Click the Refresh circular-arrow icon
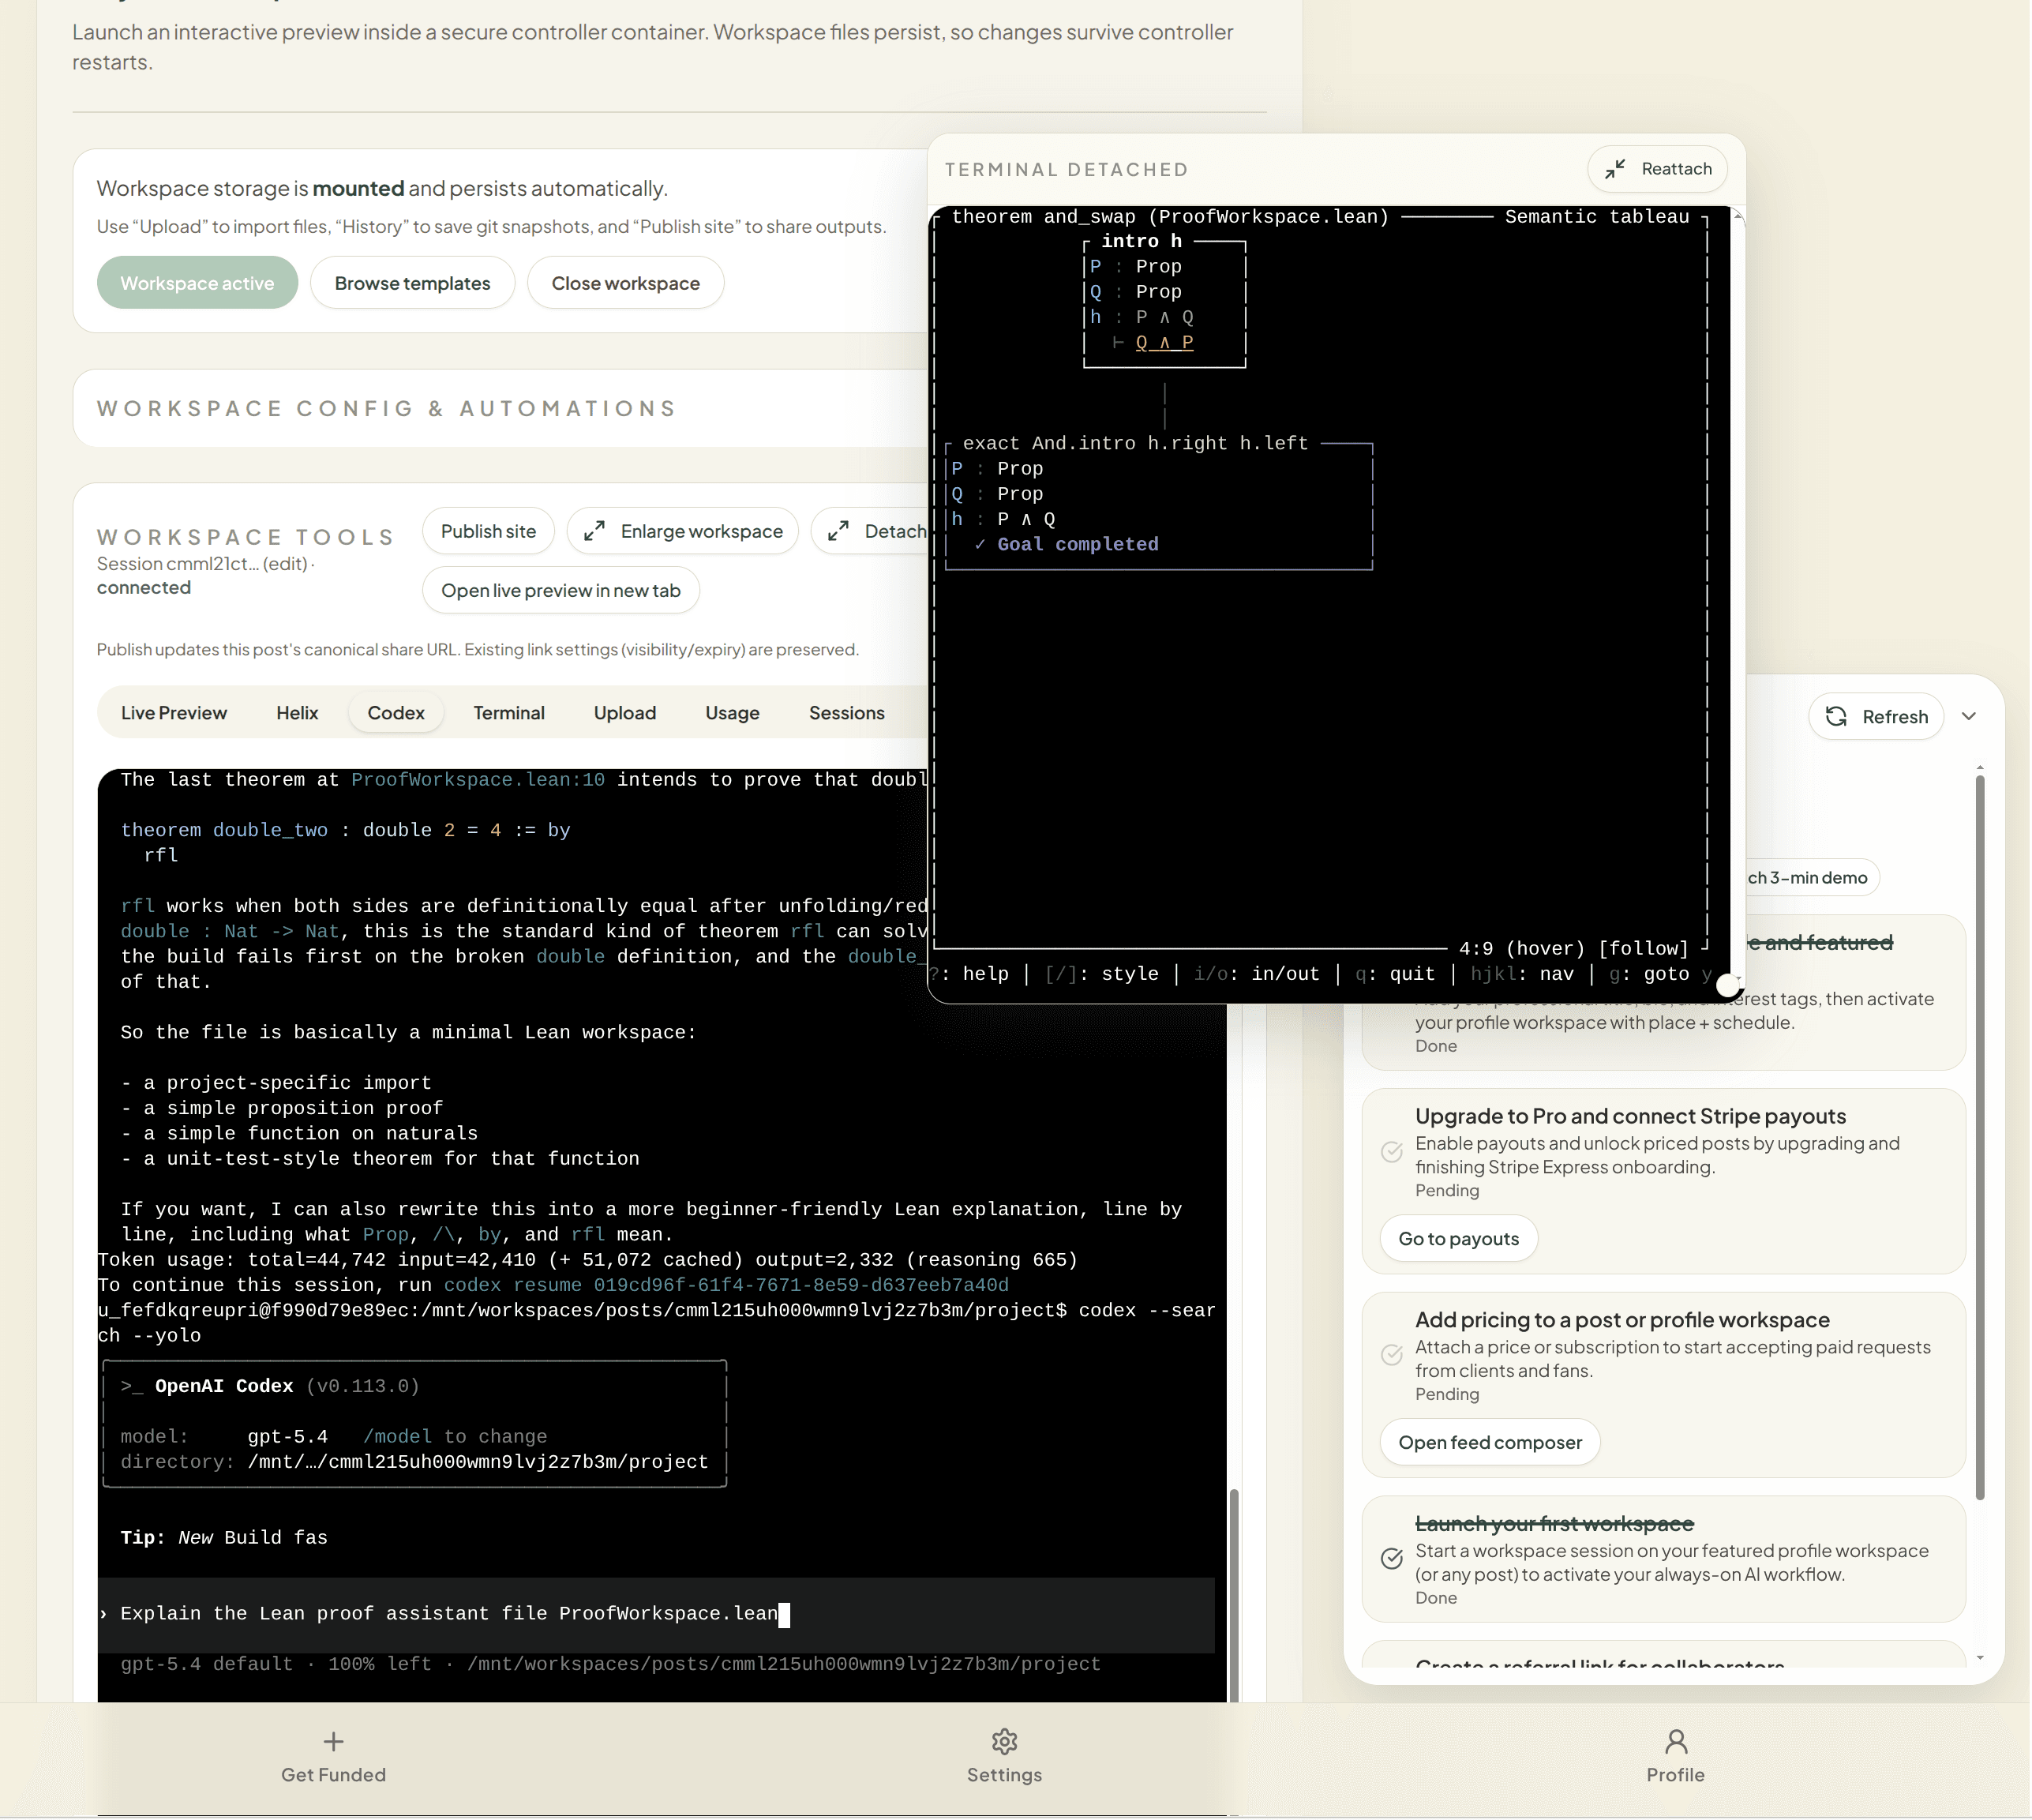 click(1837, 716)
